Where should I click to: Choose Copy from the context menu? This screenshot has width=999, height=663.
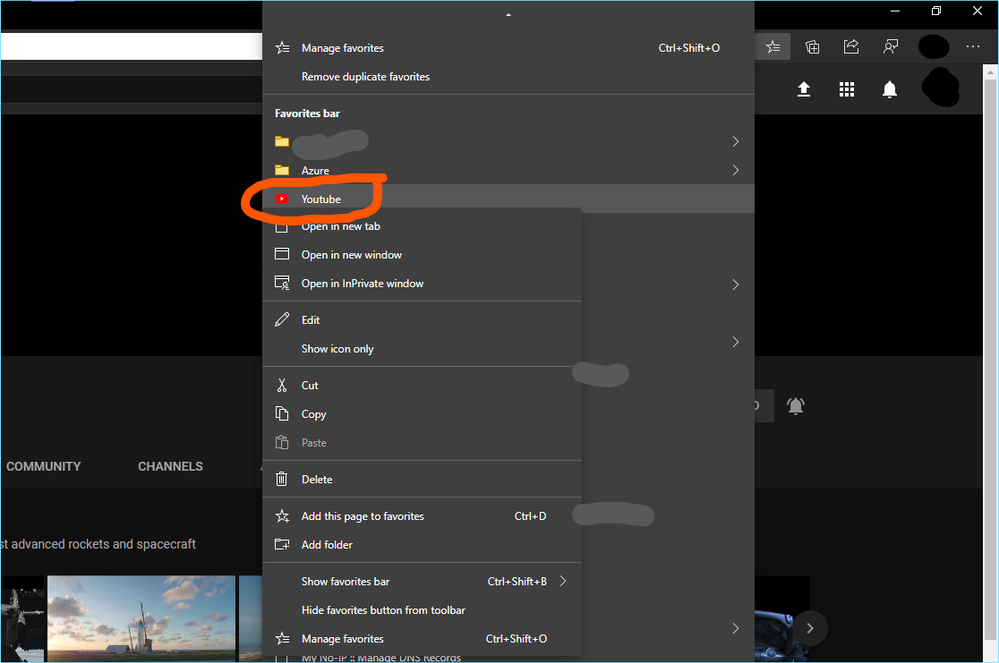(422, 414)
